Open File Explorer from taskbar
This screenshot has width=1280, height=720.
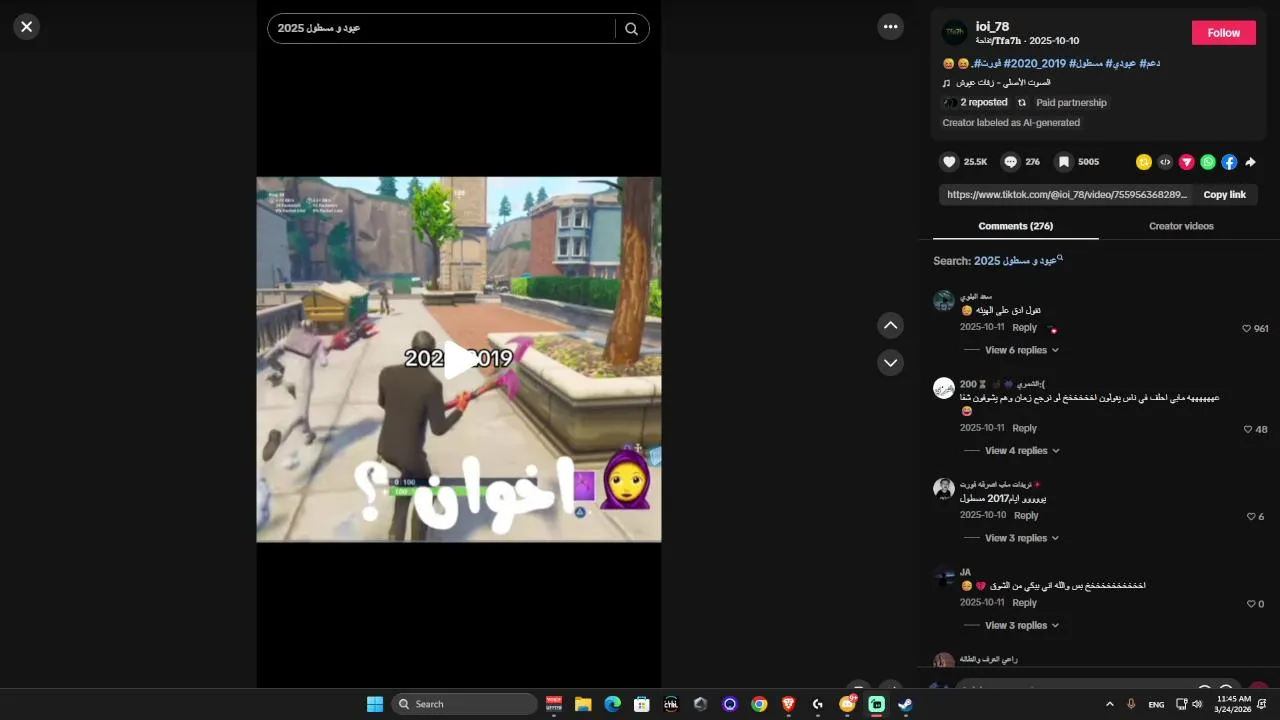[583, 704]
